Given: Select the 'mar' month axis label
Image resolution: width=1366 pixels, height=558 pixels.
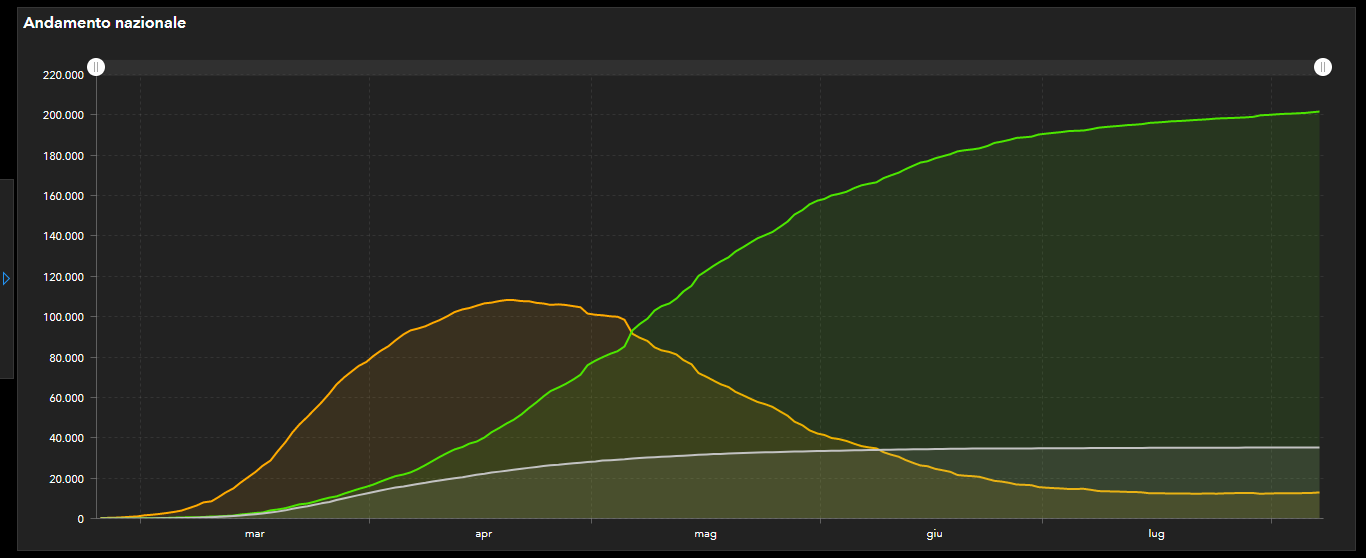Looking at the screenshot, I should [254, 534].
